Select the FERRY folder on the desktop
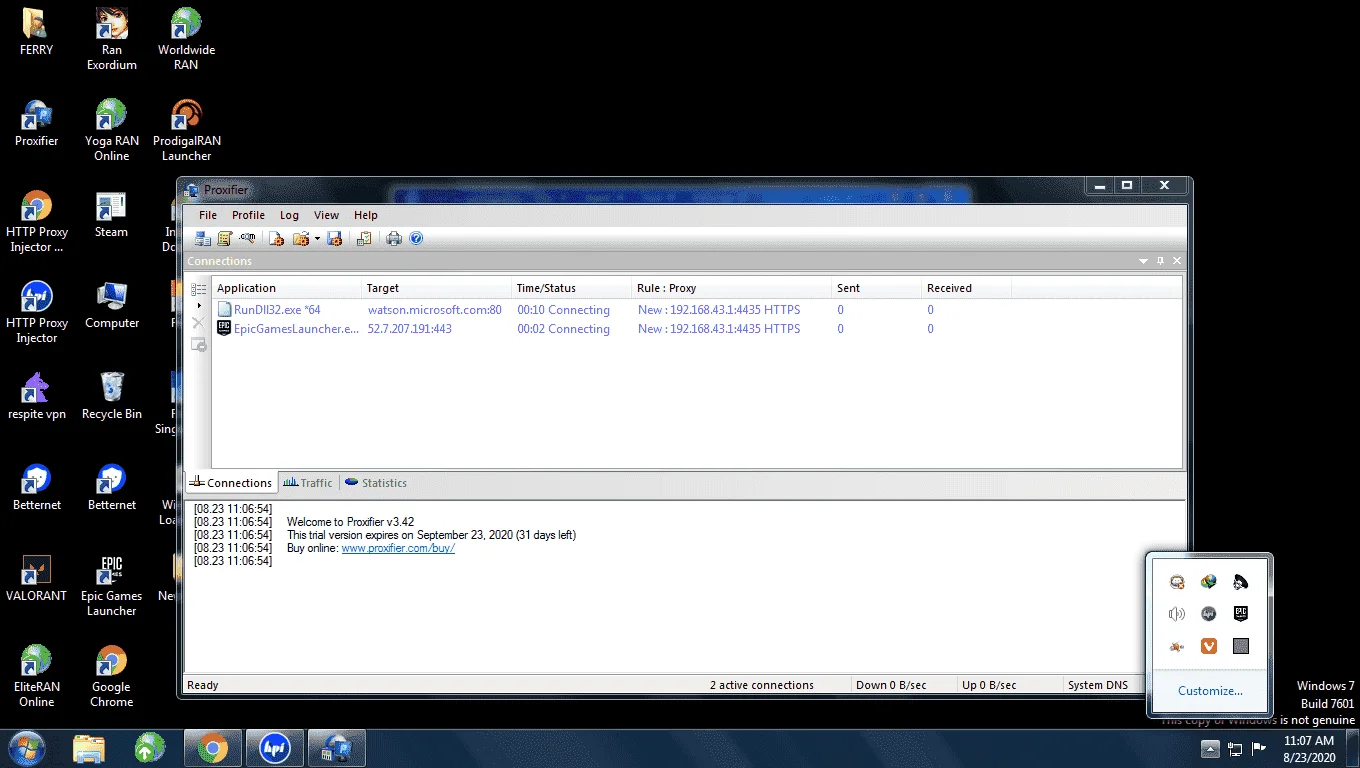 [x=37, y=32]
